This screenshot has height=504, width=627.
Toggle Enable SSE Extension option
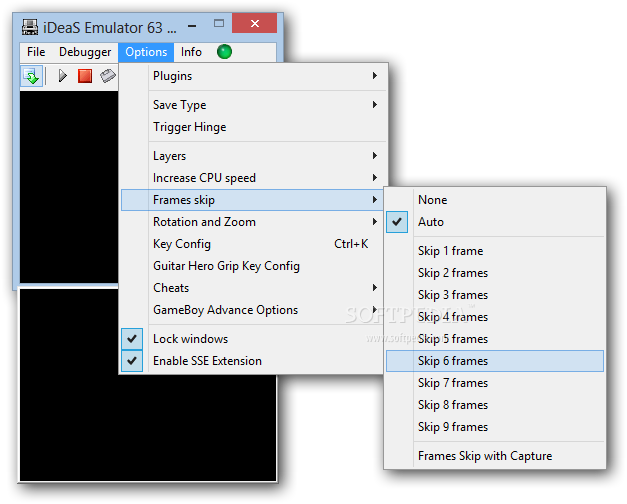point(253,361)
